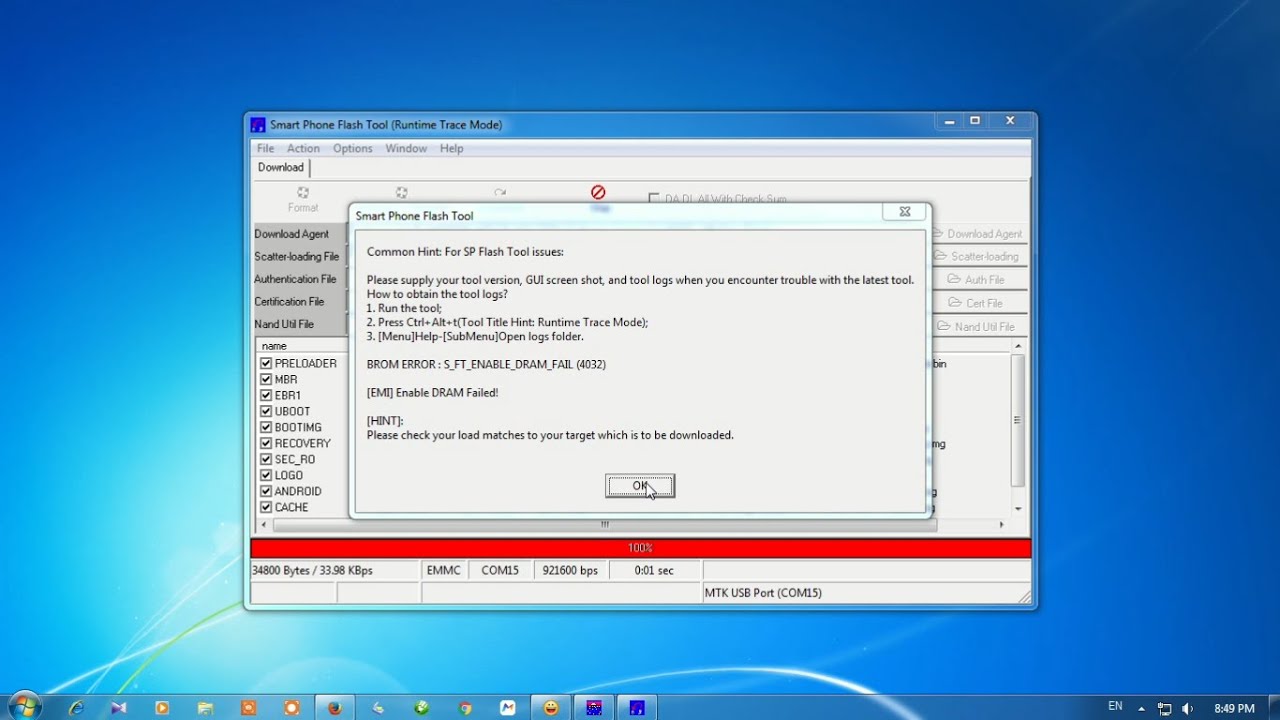The height and width of the screenshot is (720, 1280).
Task: Click the Flash Tool title bar app icon
Action: 258,125
